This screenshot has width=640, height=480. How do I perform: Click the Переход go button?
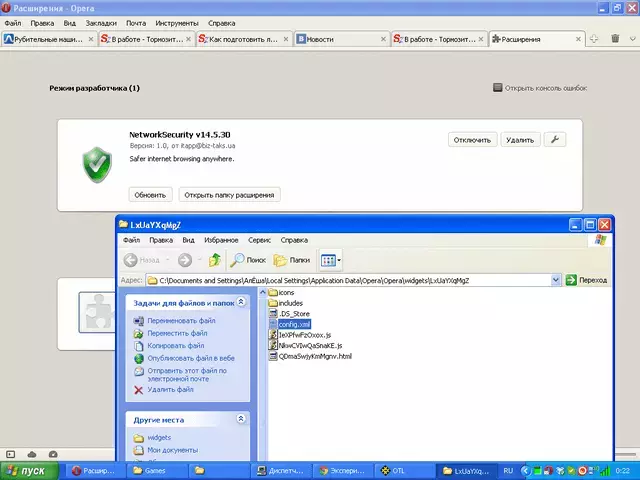click(x=587, y=280)
